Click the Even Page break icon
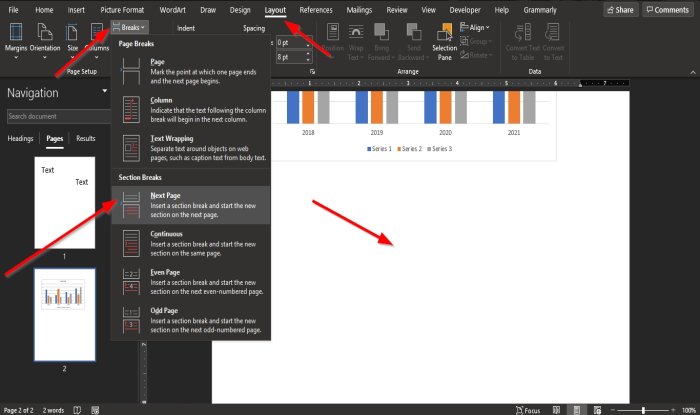 (x=131, y=282)
